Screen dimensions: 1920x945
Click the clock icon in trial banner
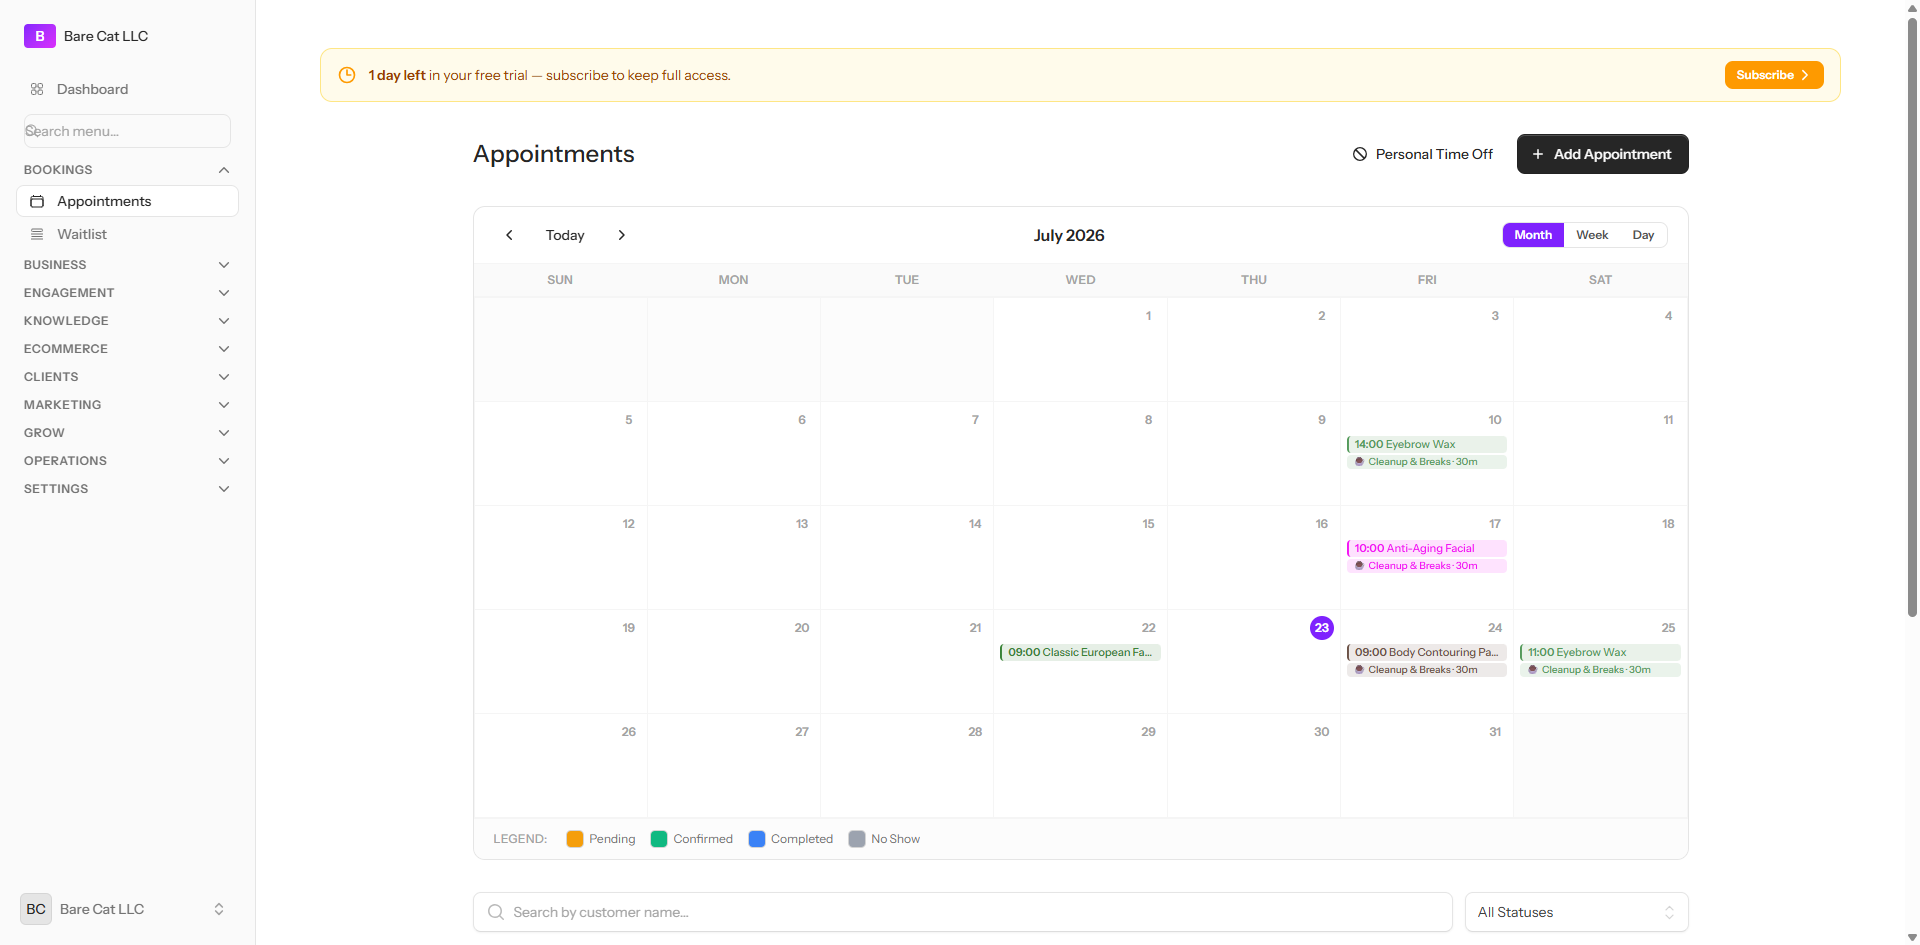point(347,75)
